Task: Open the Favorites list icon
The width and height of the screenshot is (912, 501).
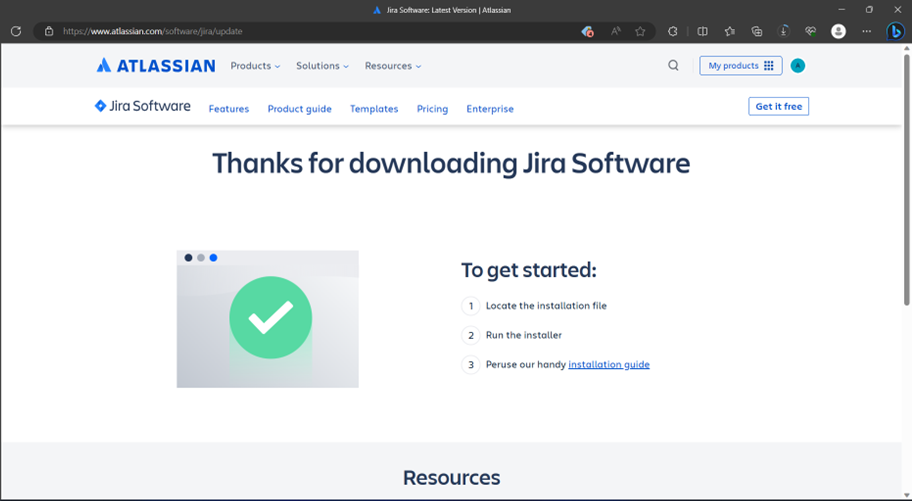Action: (x=730, y=31)
